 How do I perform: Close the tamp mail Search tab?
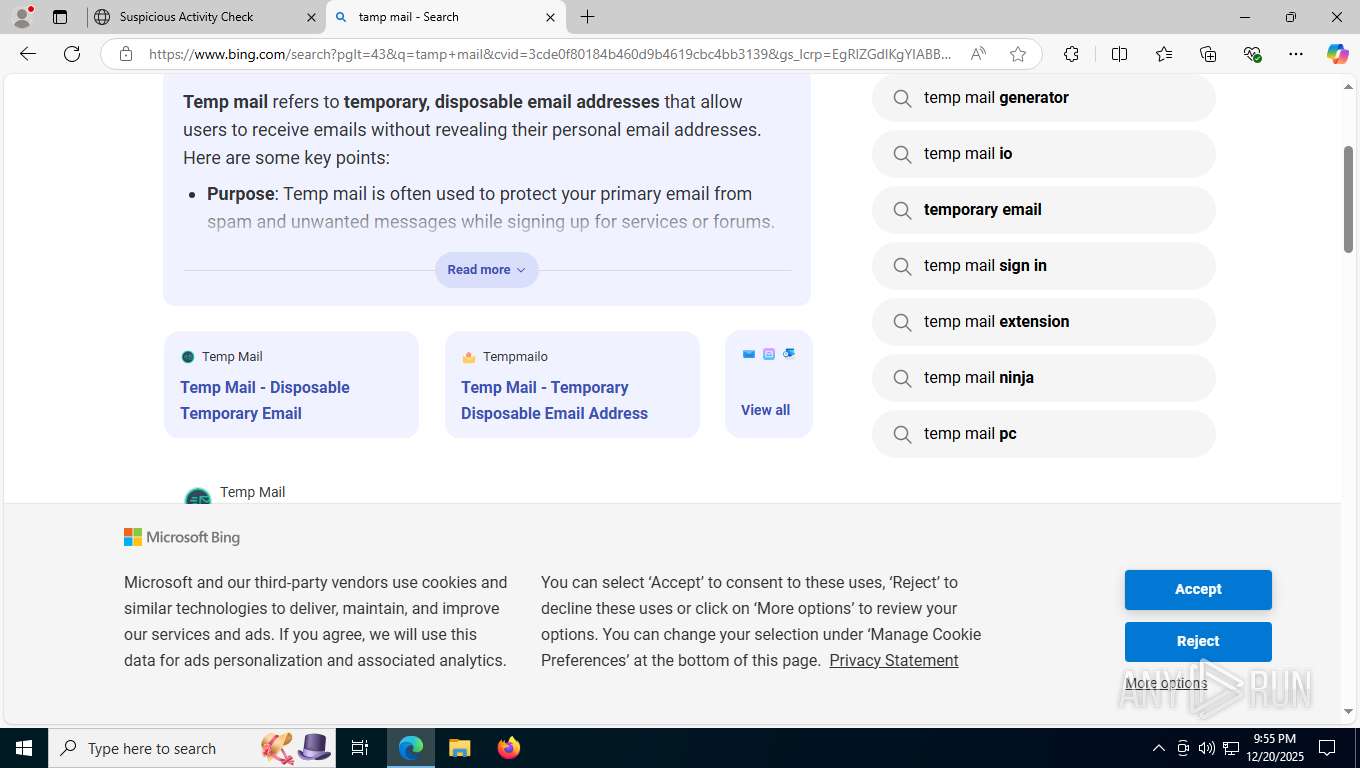[x=550, y=17]
